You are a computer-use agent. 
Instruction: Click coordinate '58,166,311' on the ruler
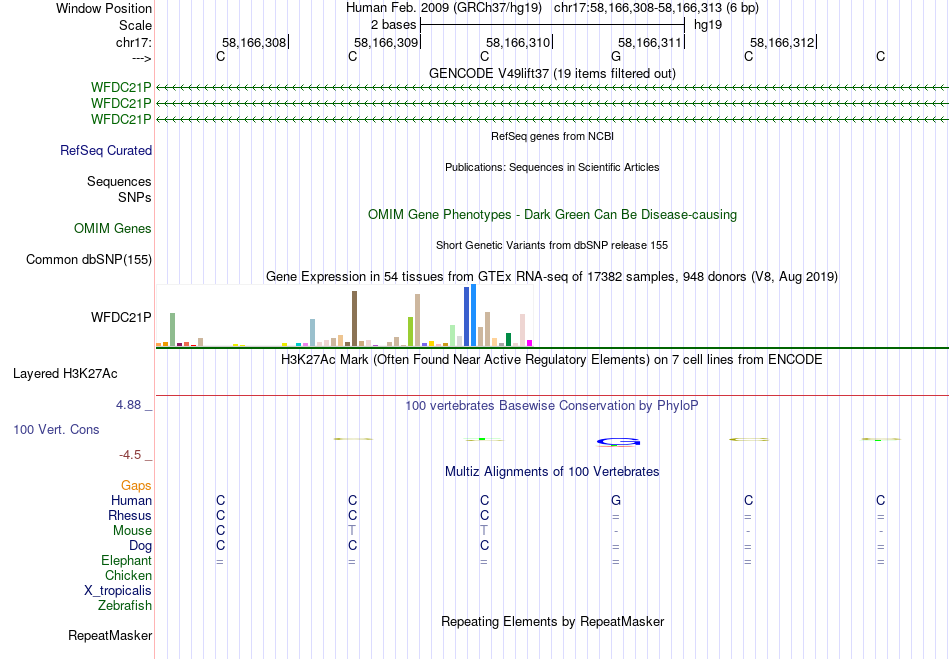pyautogui.click(x=650, y=42)
